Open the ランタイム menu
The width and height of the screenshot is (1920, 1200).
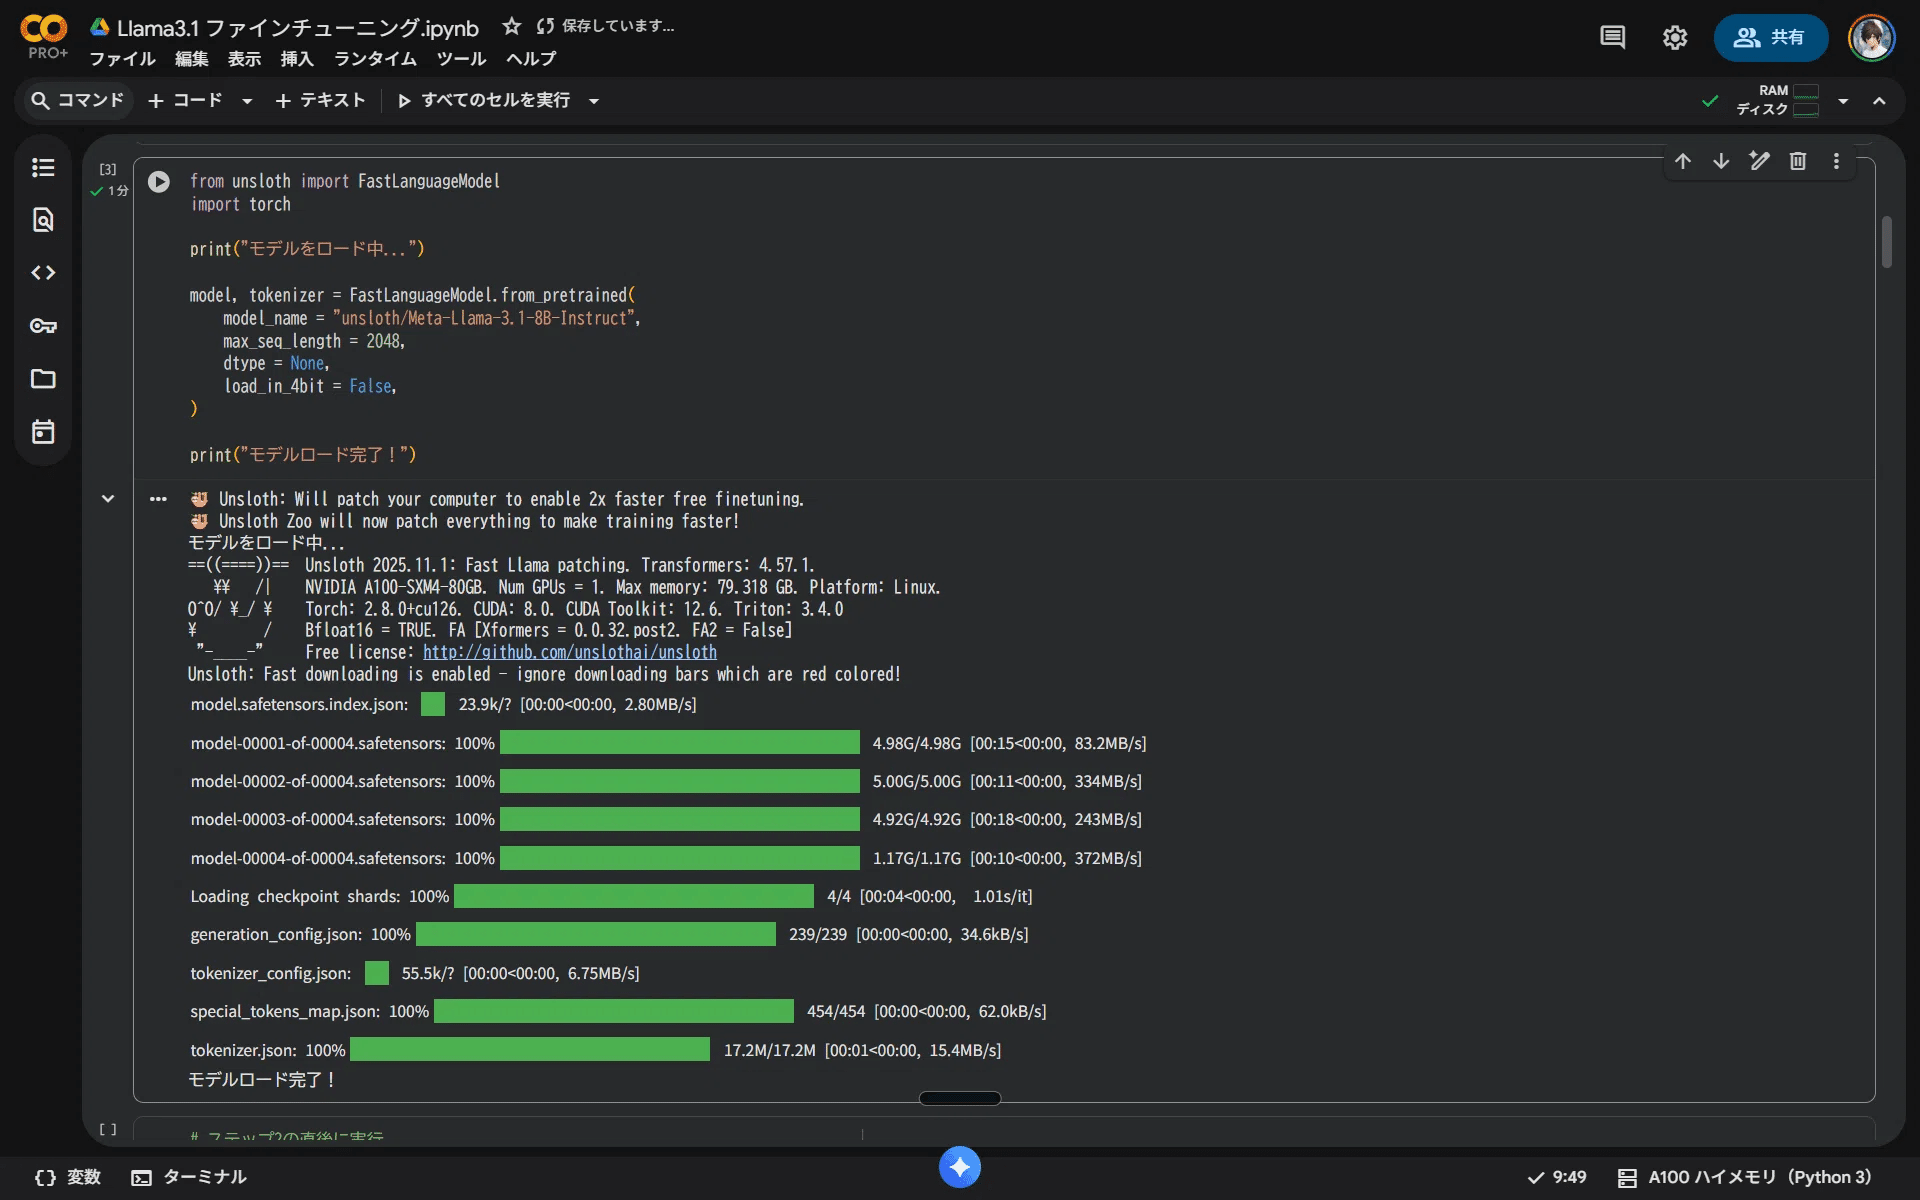(375, 59)
